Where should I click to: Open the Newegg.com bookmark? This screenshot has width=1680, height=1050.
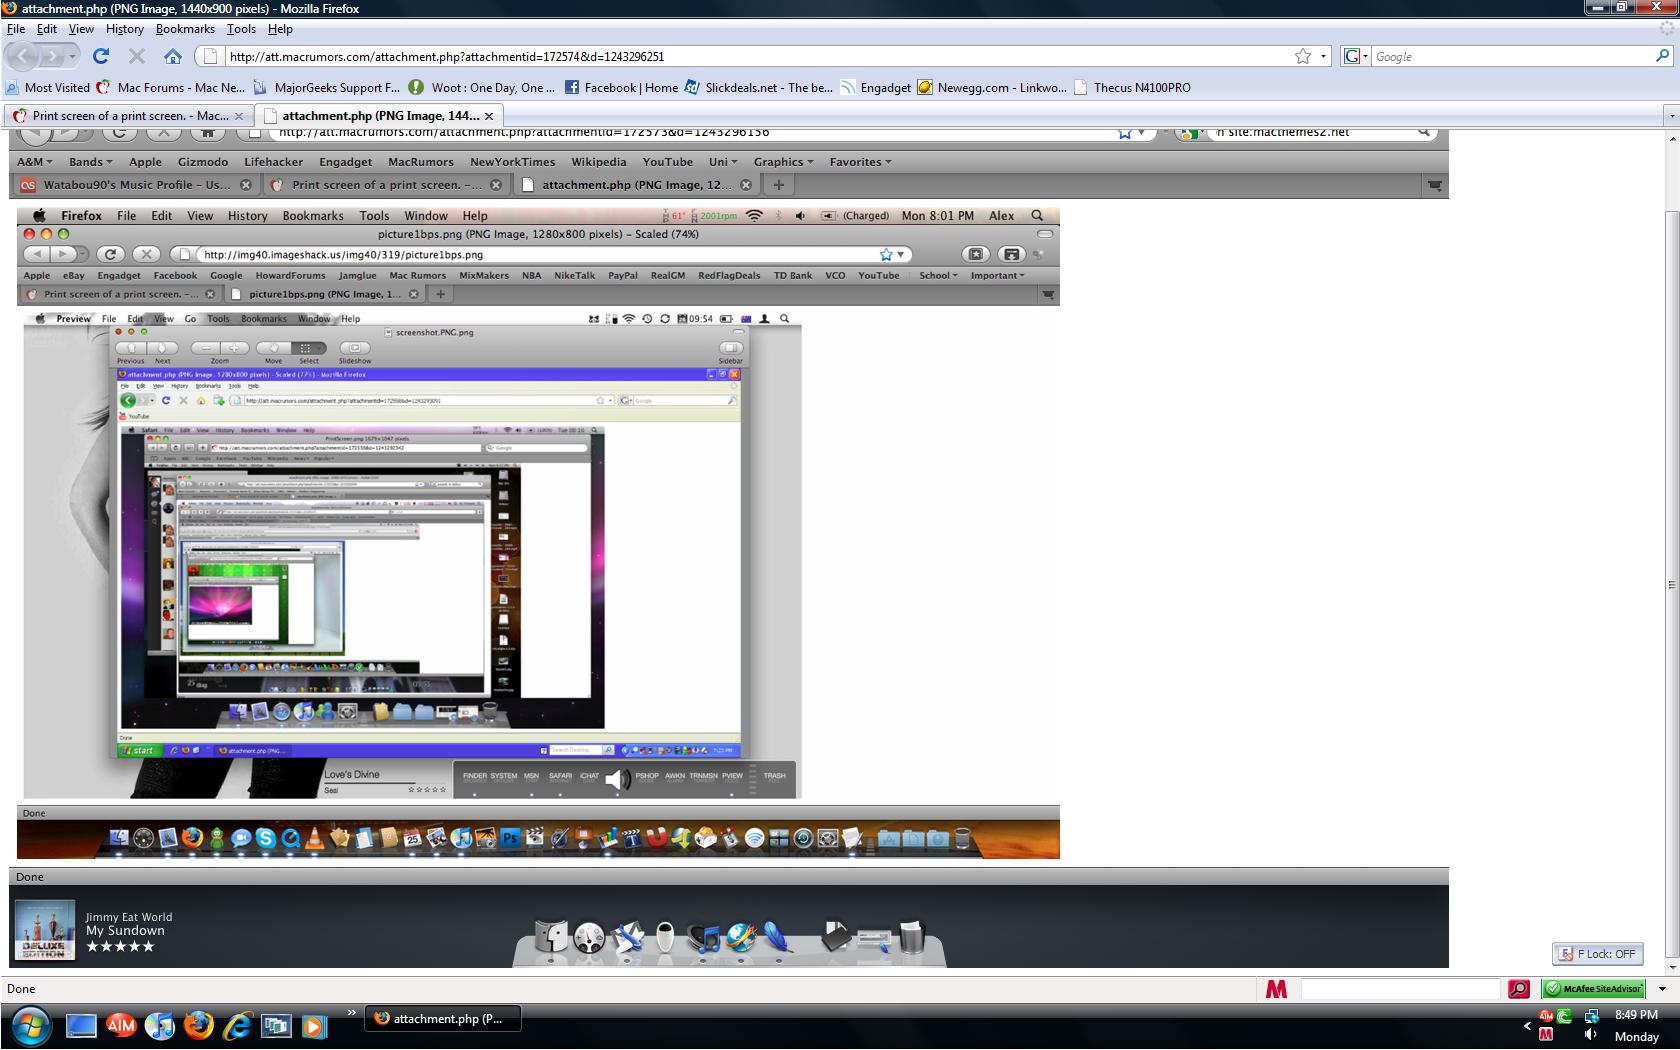[x=992, y=88]
